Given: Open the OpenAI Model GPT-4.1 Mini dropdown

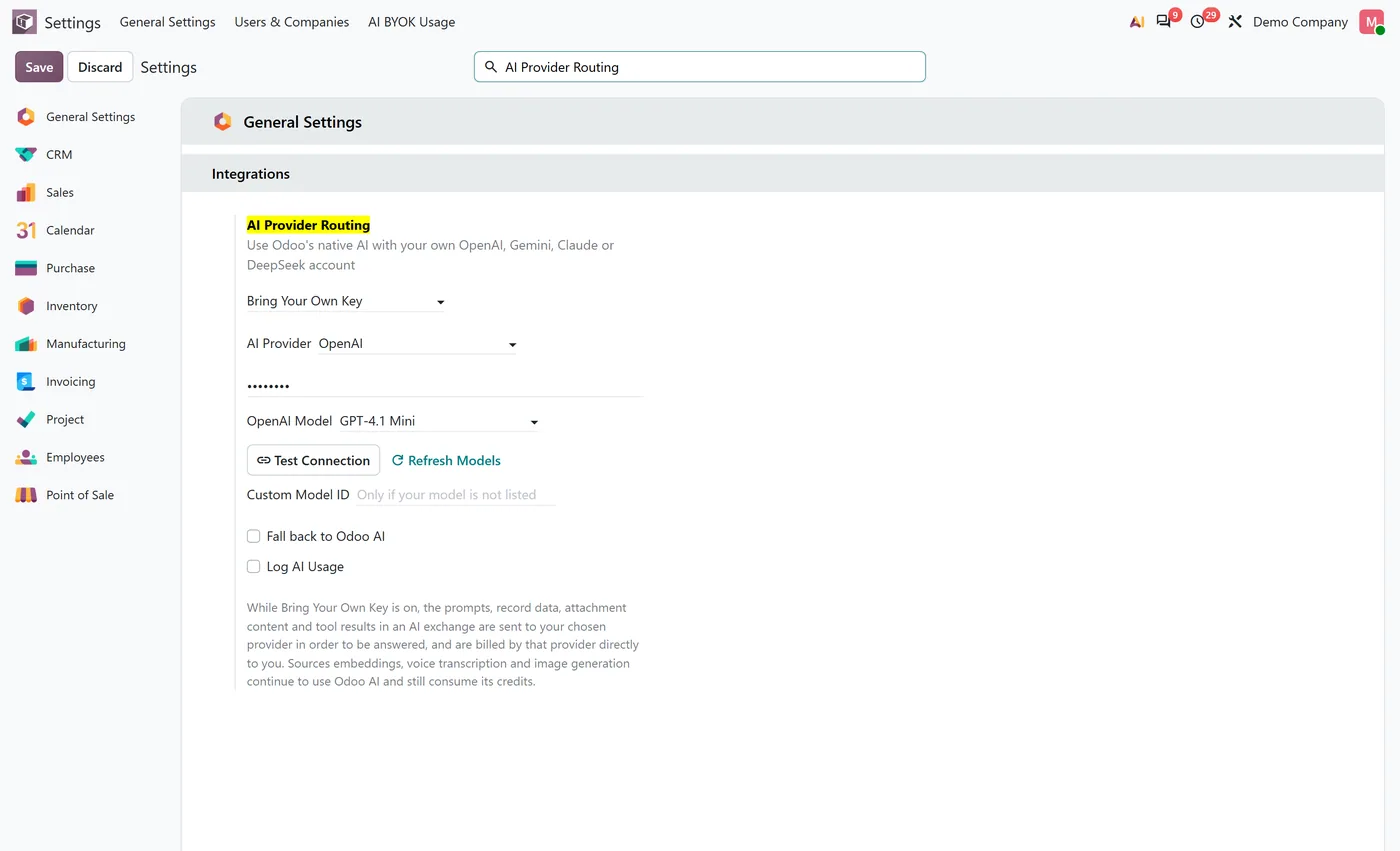Looking at the screenshot, I should click(x=439, y=421).
